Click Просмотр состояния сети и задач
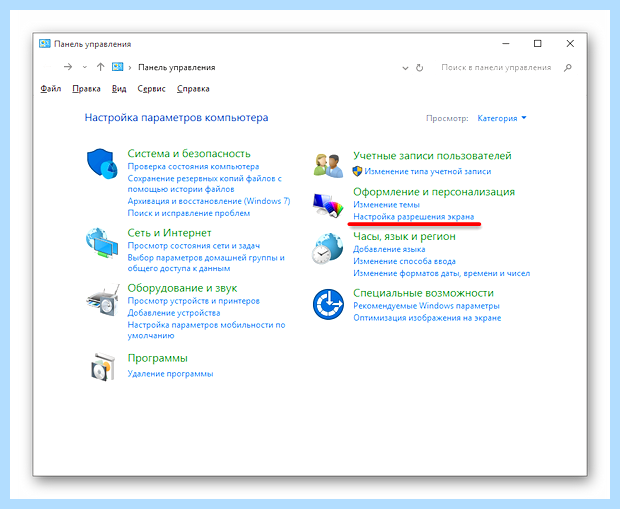 tap(193, 246)
